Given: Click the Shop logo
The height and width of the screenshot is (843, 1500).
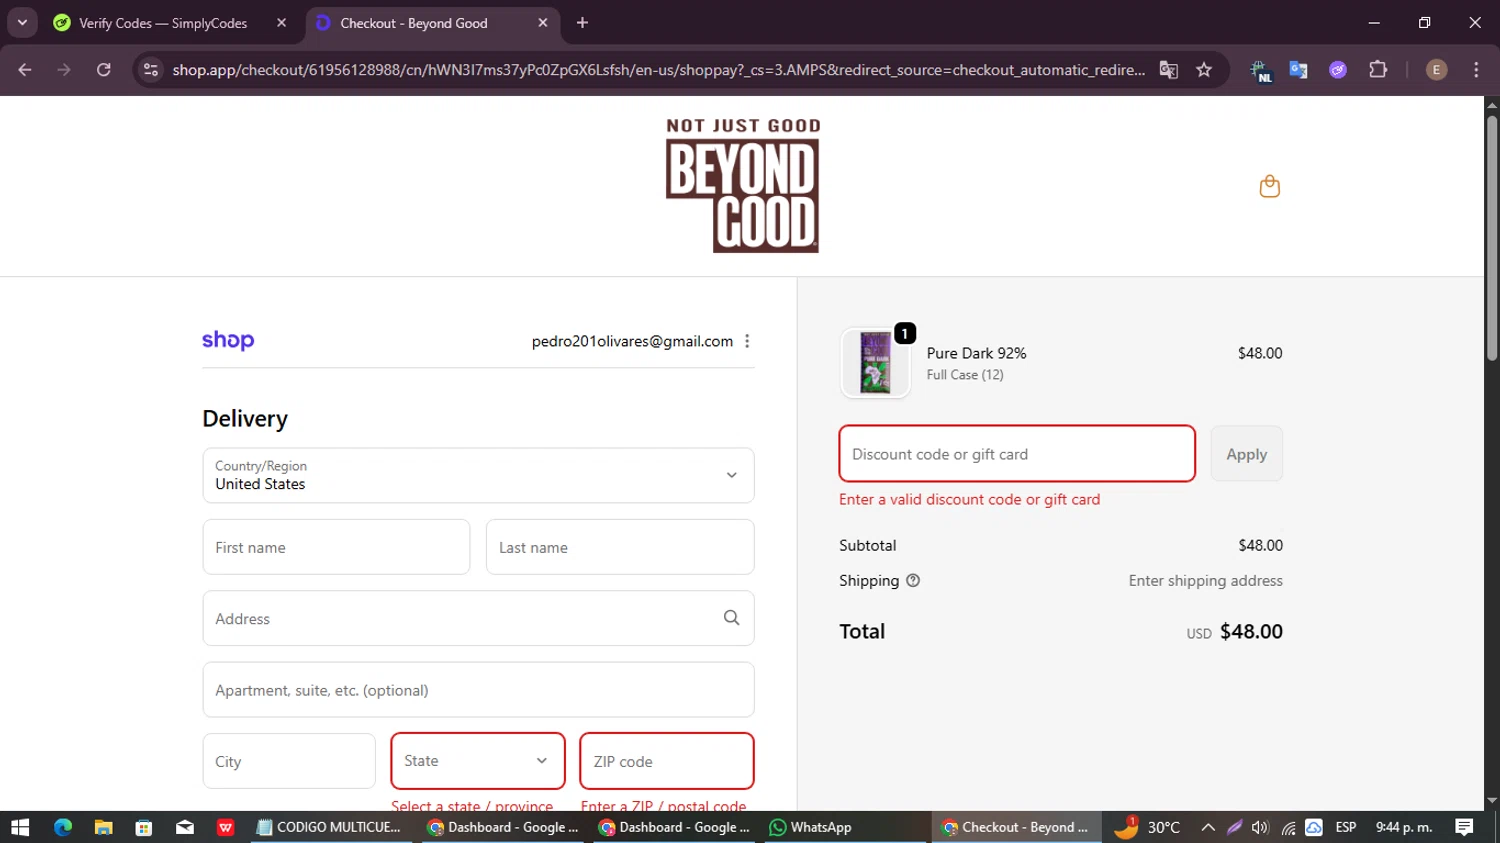Looking at the screenshot, I should 228,341.
